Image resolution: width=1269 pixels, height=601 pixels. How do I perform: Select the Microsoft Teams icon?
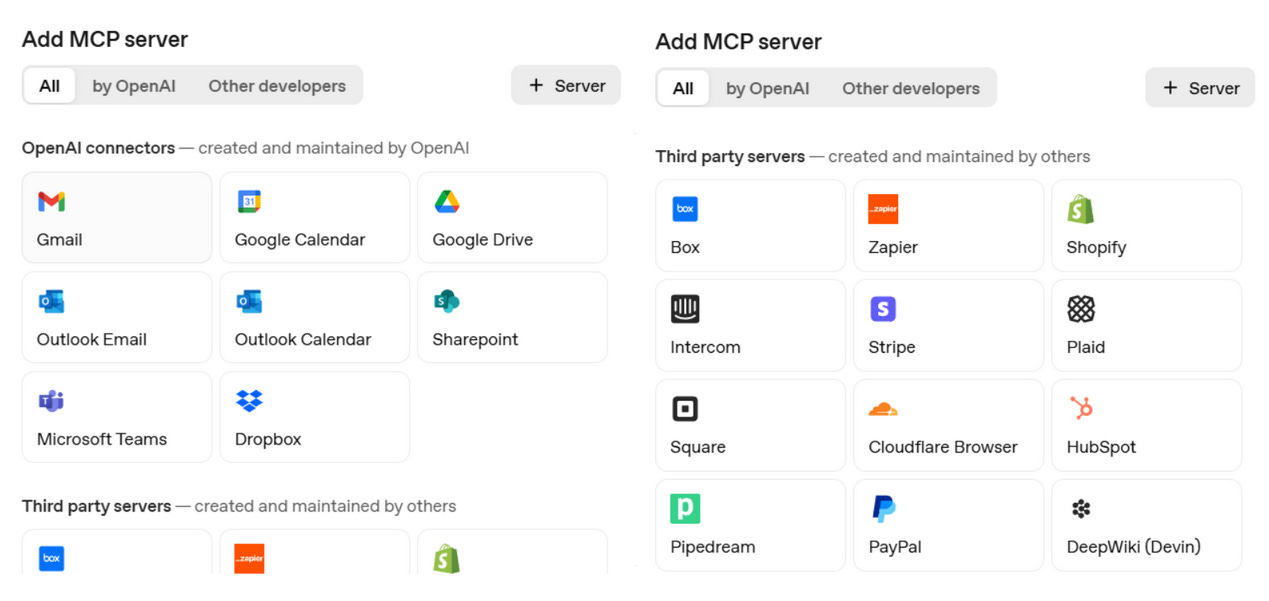point(51,401)
